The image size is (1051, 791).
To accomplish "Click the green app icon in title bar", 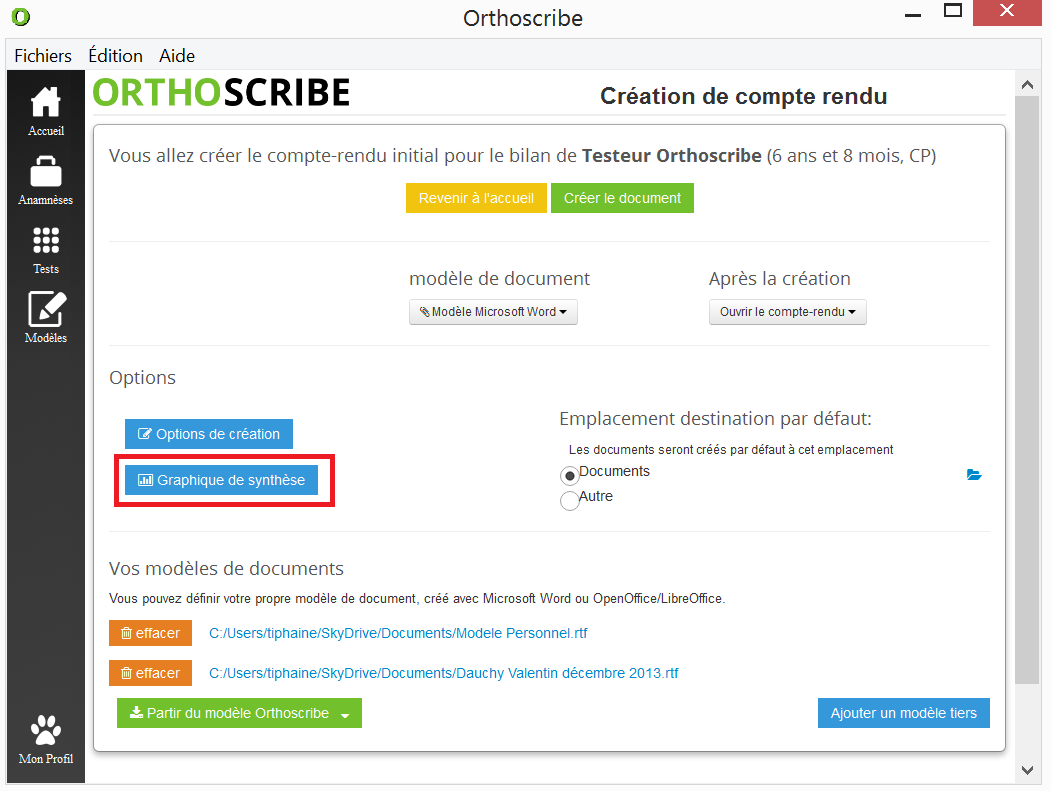I will 20,18.
